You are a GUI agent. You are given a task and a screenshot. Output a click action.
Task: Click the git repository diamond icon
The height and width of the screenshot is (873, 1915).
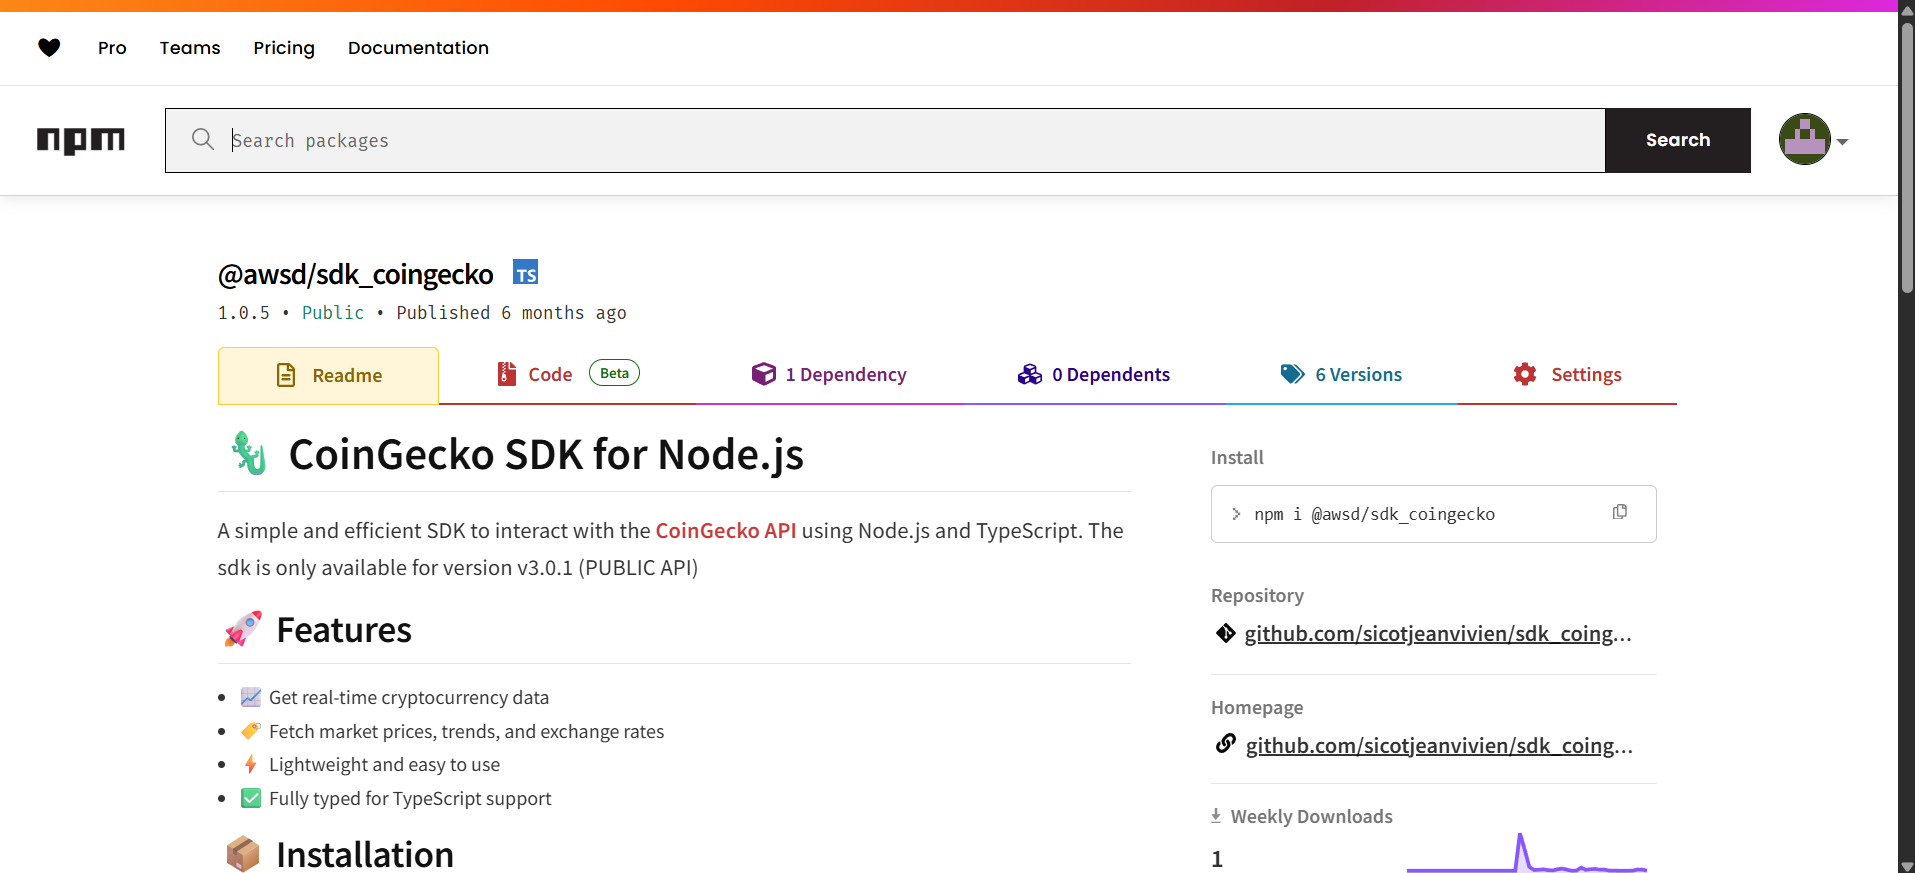pyautogui.click(x=1226, y=633)
